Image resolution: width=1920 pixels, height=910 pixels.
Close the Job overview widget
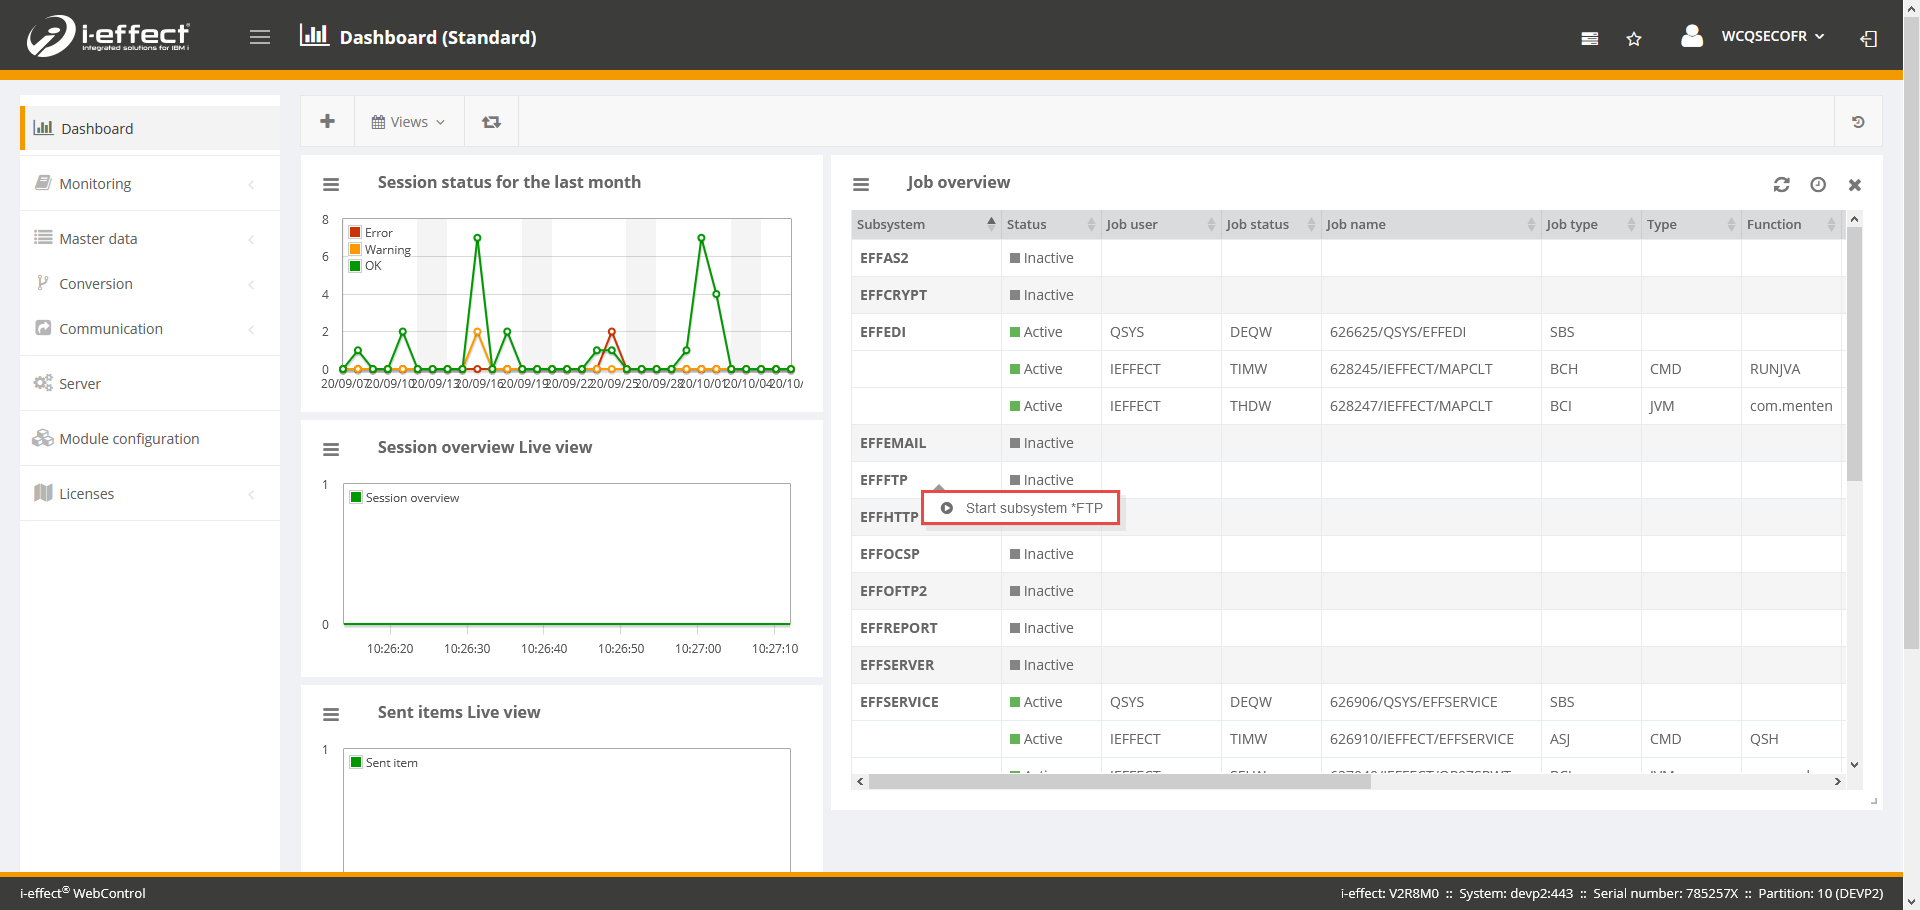click(x=1855, y=185)
